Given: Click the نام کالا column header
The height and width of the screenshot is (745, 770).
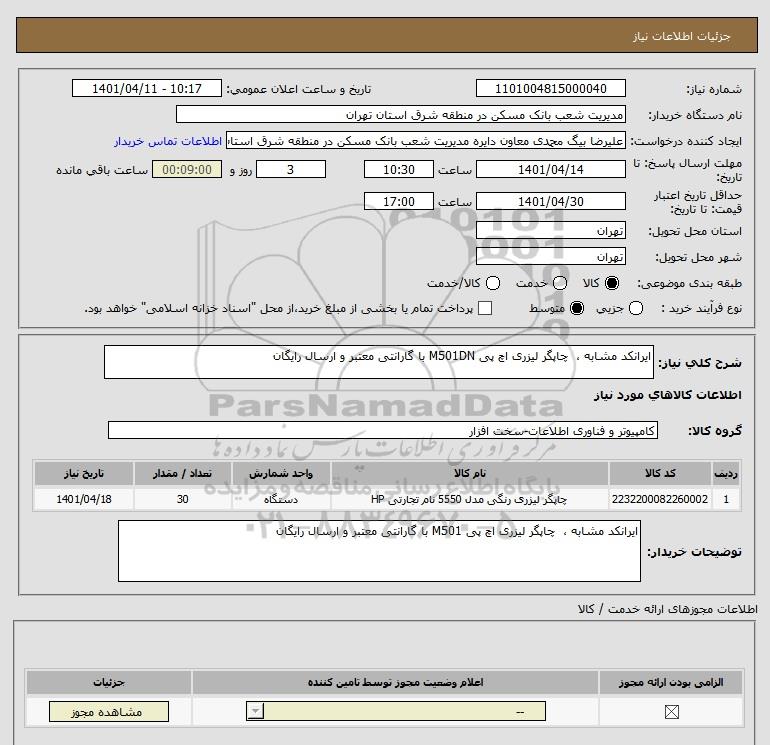Looking at the screenshot, I should point(470,473).
